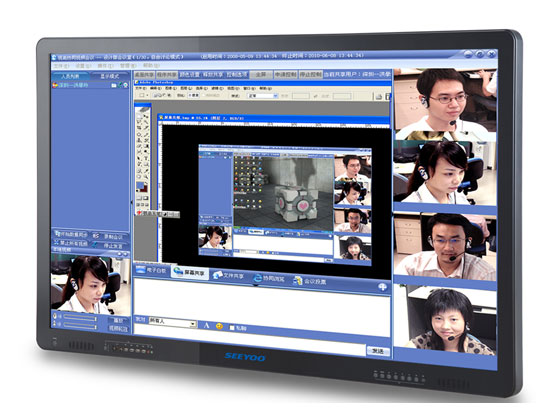This screenshot has height=420, width=560.
Task: Click the 颜色设置 color settings button
Action: click(190, 75)
